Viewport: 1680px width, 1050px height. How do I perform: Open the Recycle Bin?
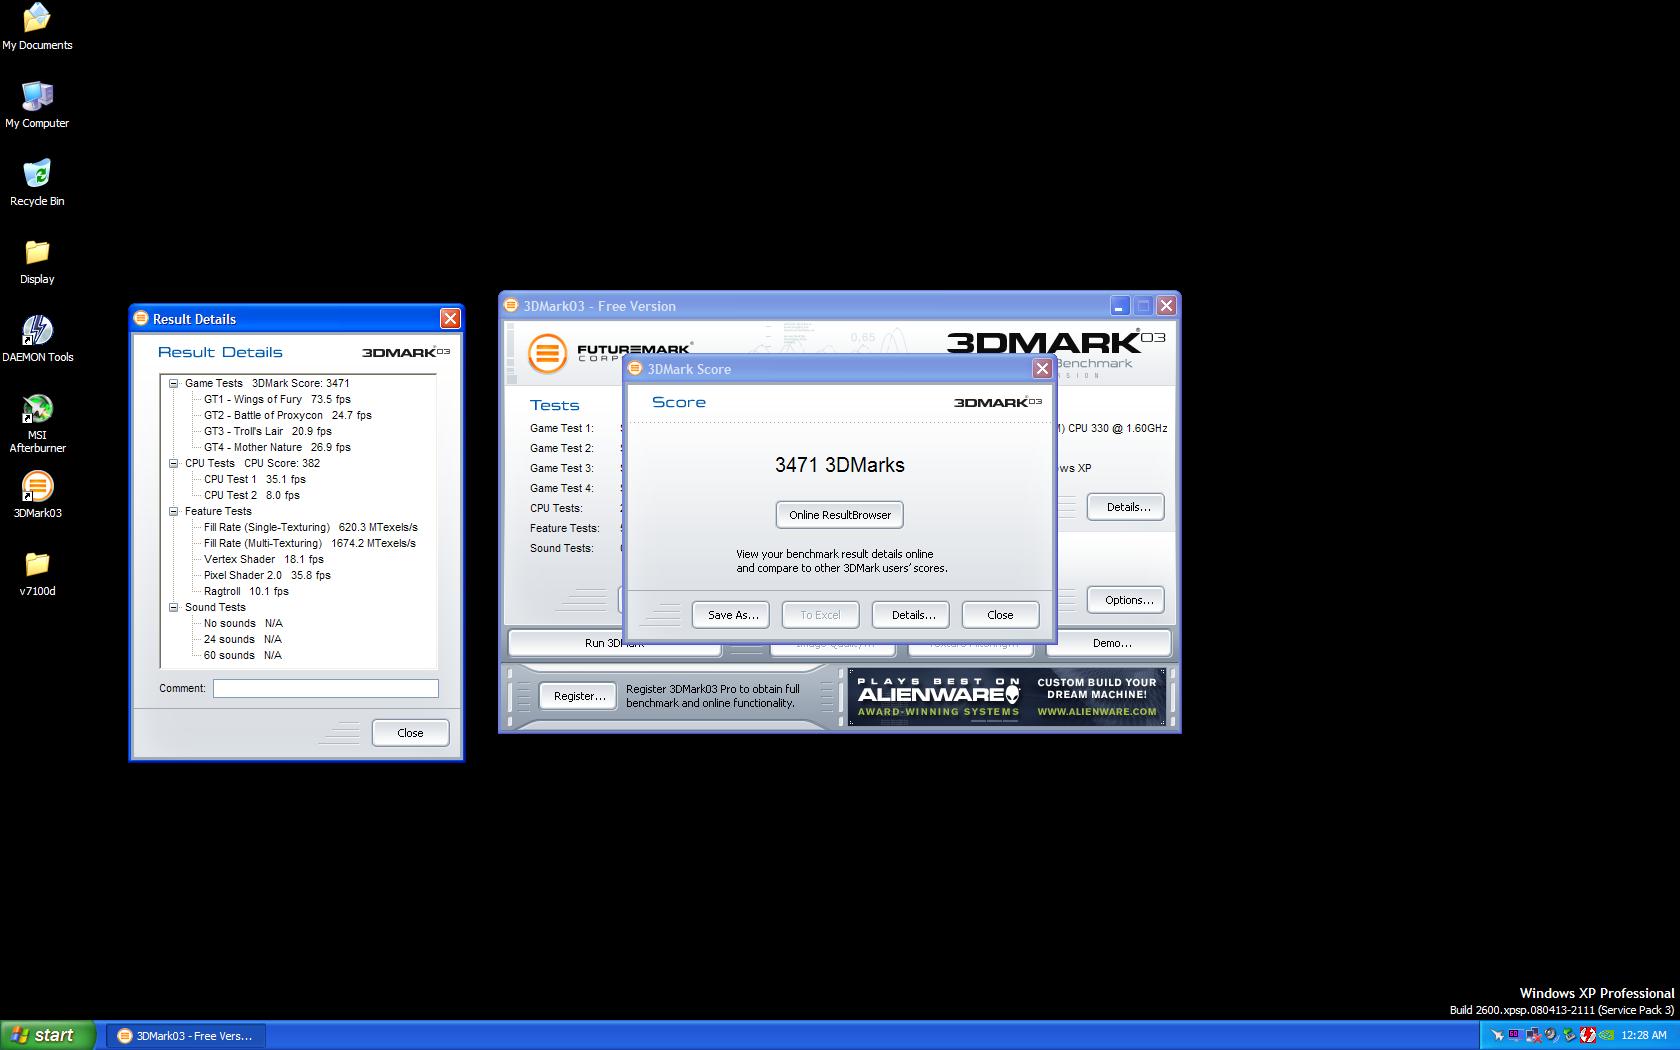(37, 176)
